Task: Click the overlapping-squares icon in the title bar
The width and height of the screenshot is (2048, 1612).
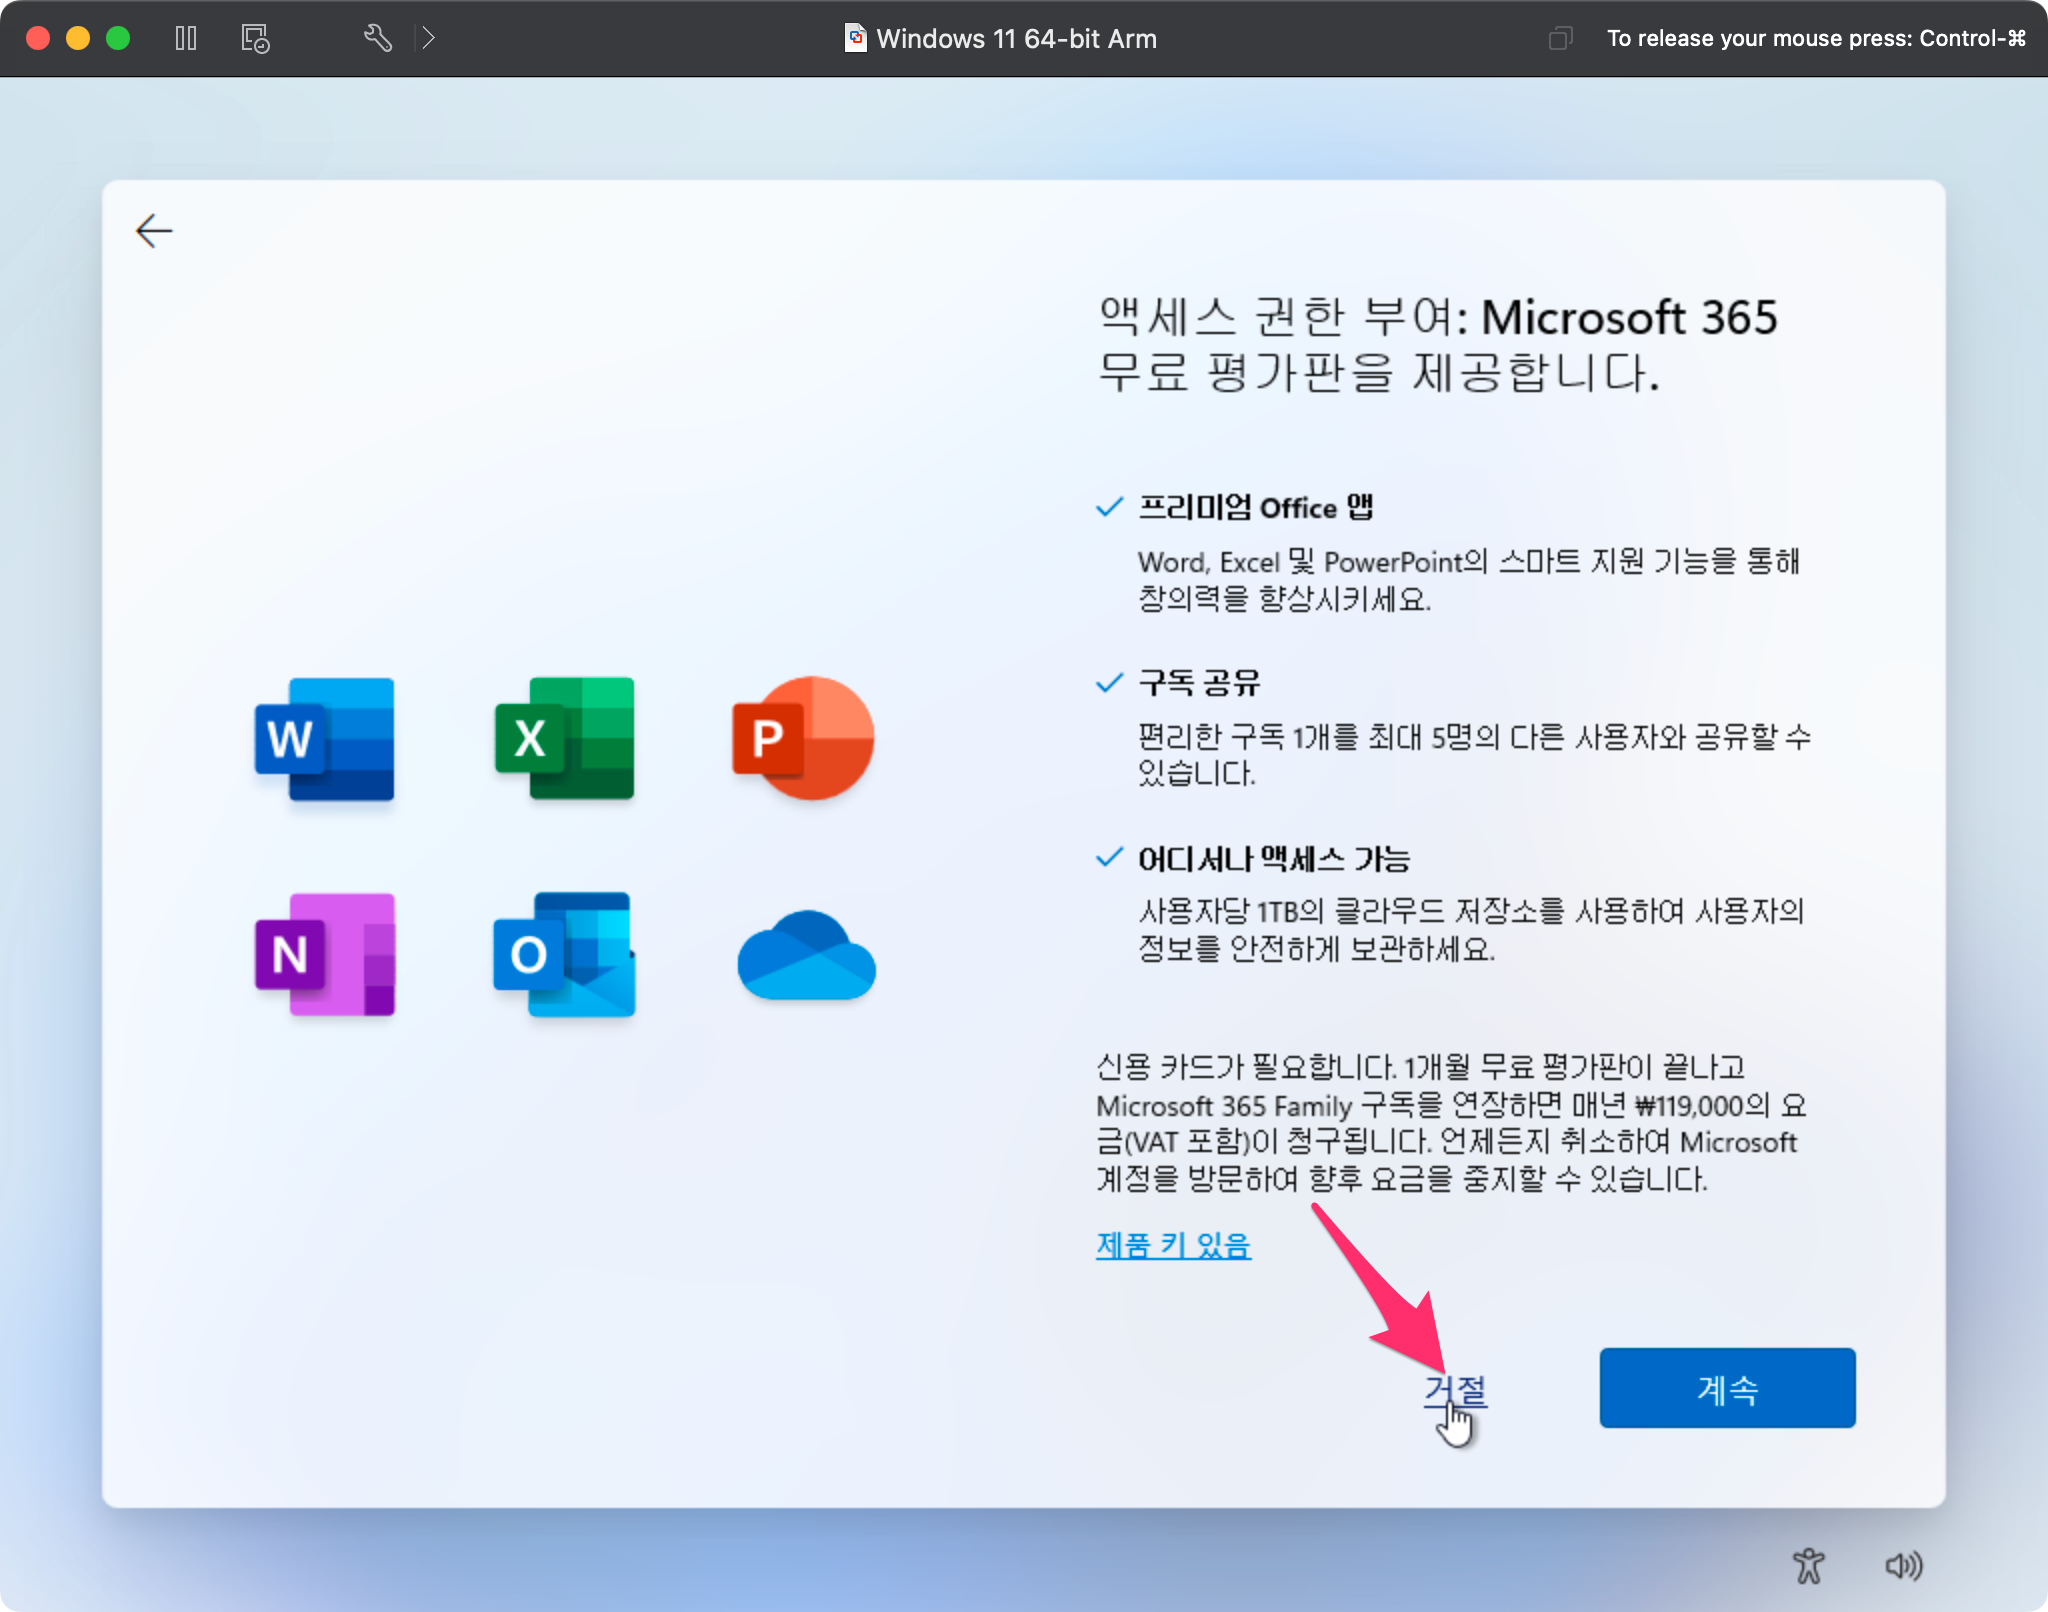Action: [x=1560, y=38]
